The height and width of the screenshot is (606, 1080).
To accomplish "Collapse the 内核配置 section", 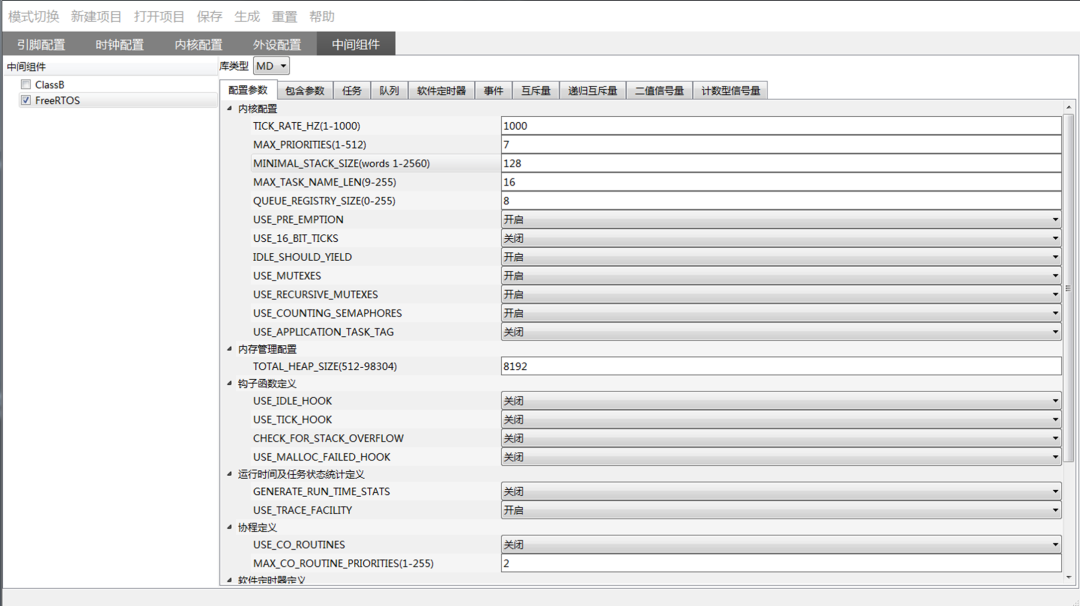I will 229,108.
